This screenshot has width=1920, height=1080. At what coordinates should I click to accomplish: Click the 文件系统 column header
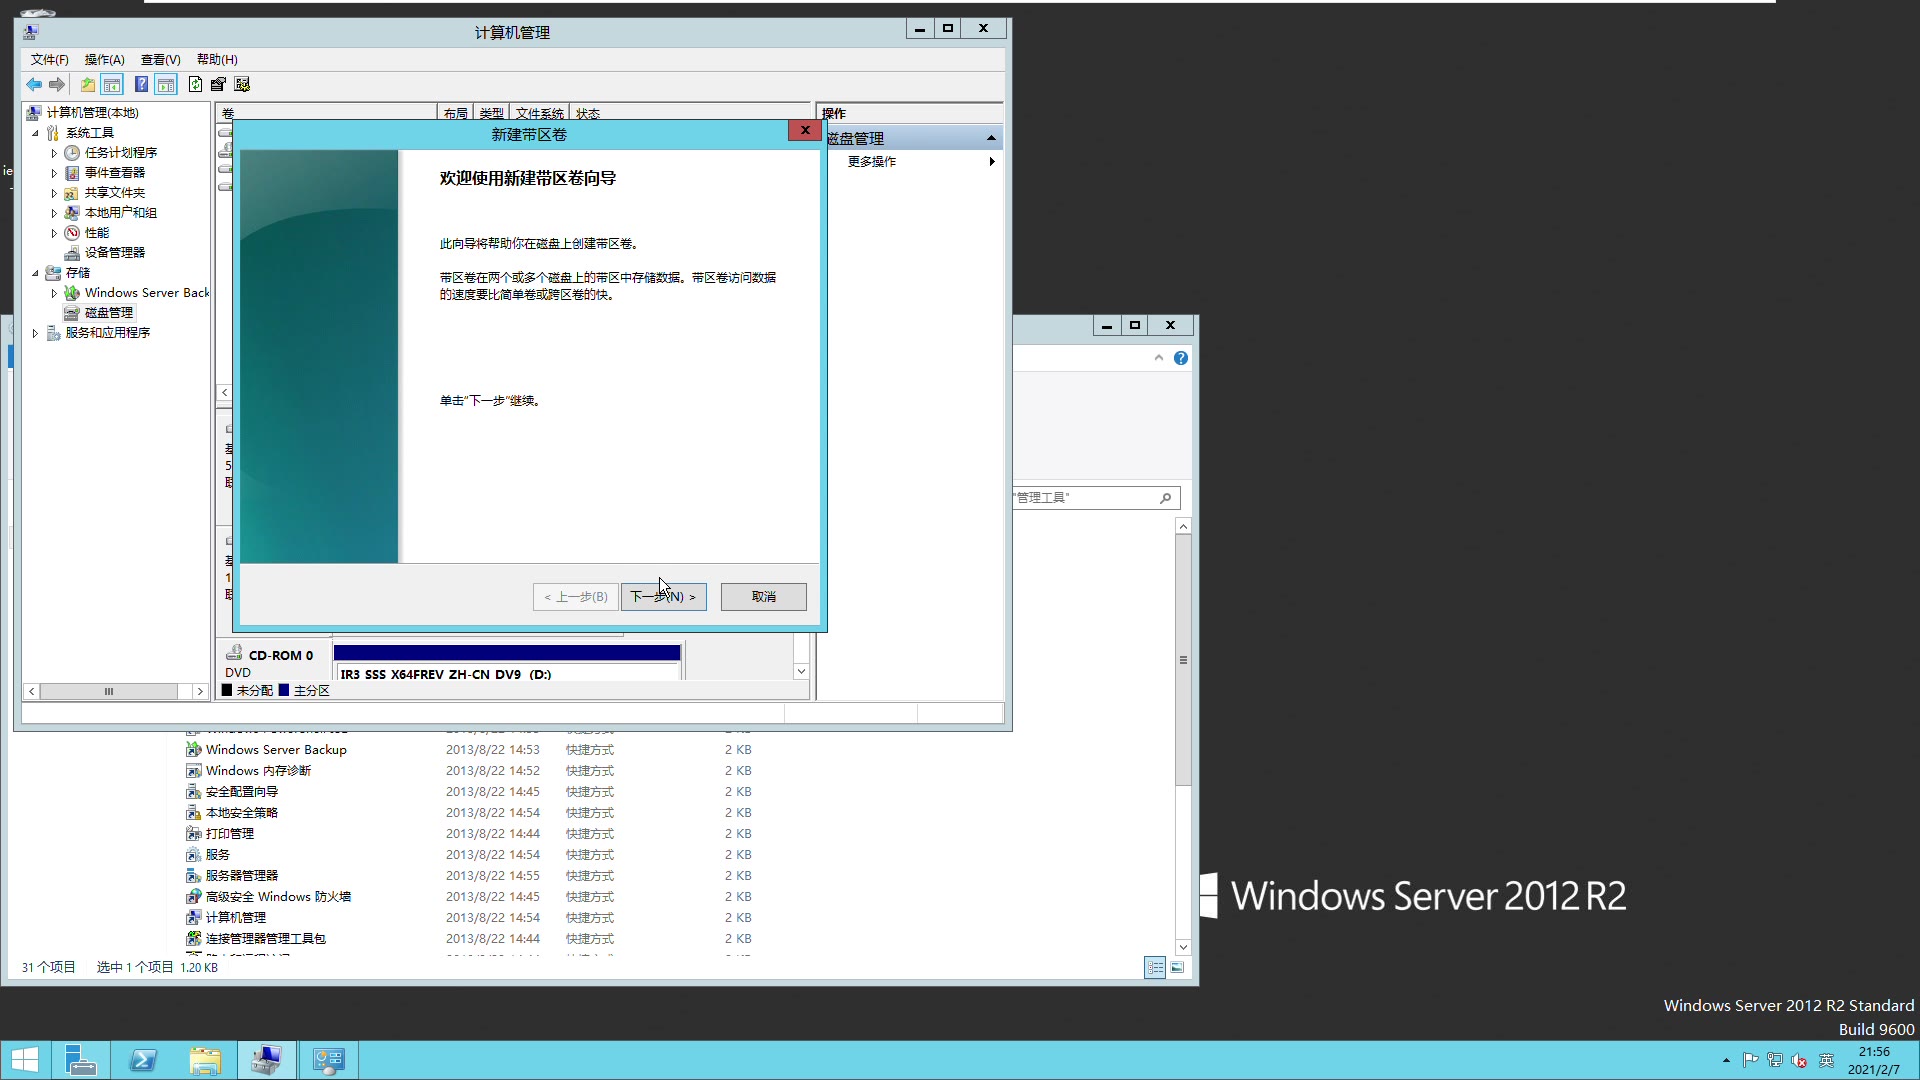539,113
